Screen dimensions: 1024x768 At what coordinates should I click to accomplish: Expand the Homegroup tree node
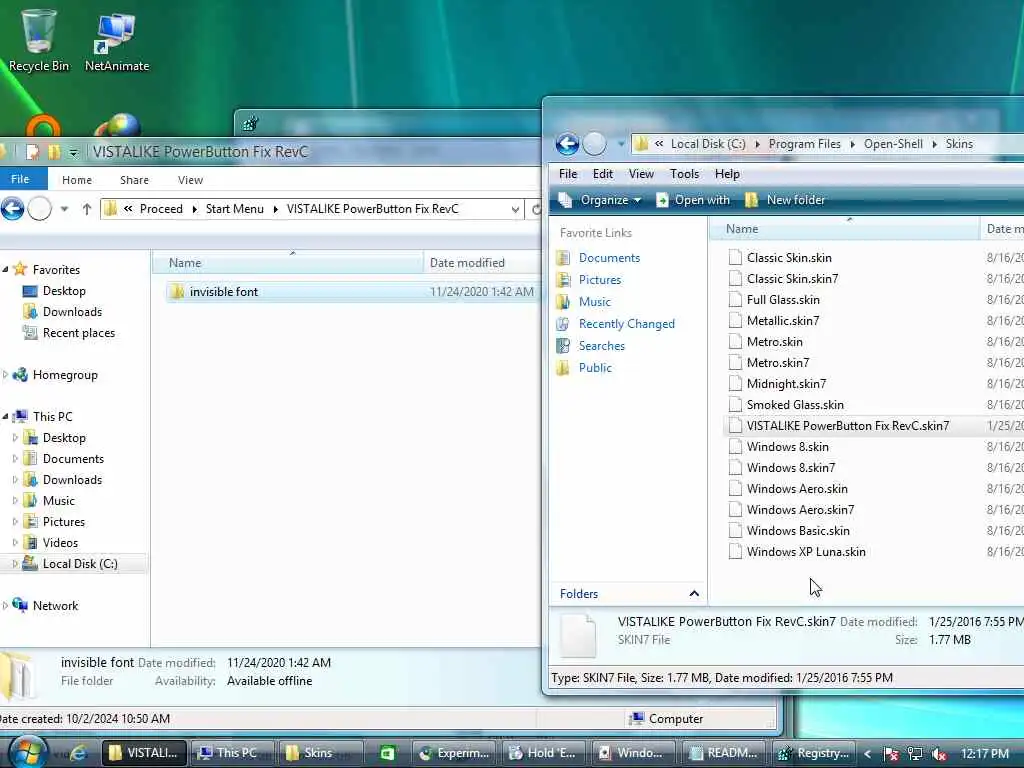point(5,375)
